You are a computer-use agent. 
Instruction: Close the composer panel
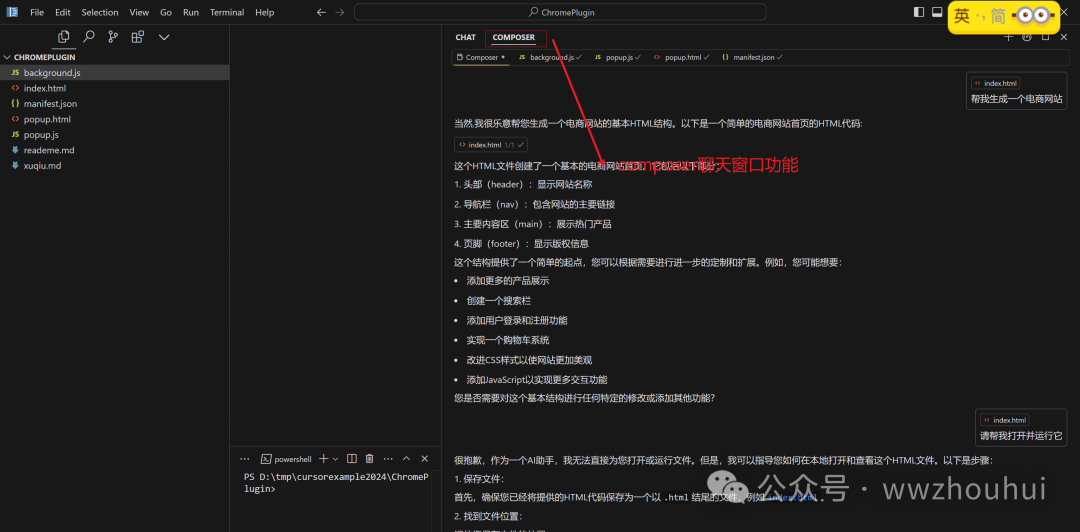(x=1063, y=37)
